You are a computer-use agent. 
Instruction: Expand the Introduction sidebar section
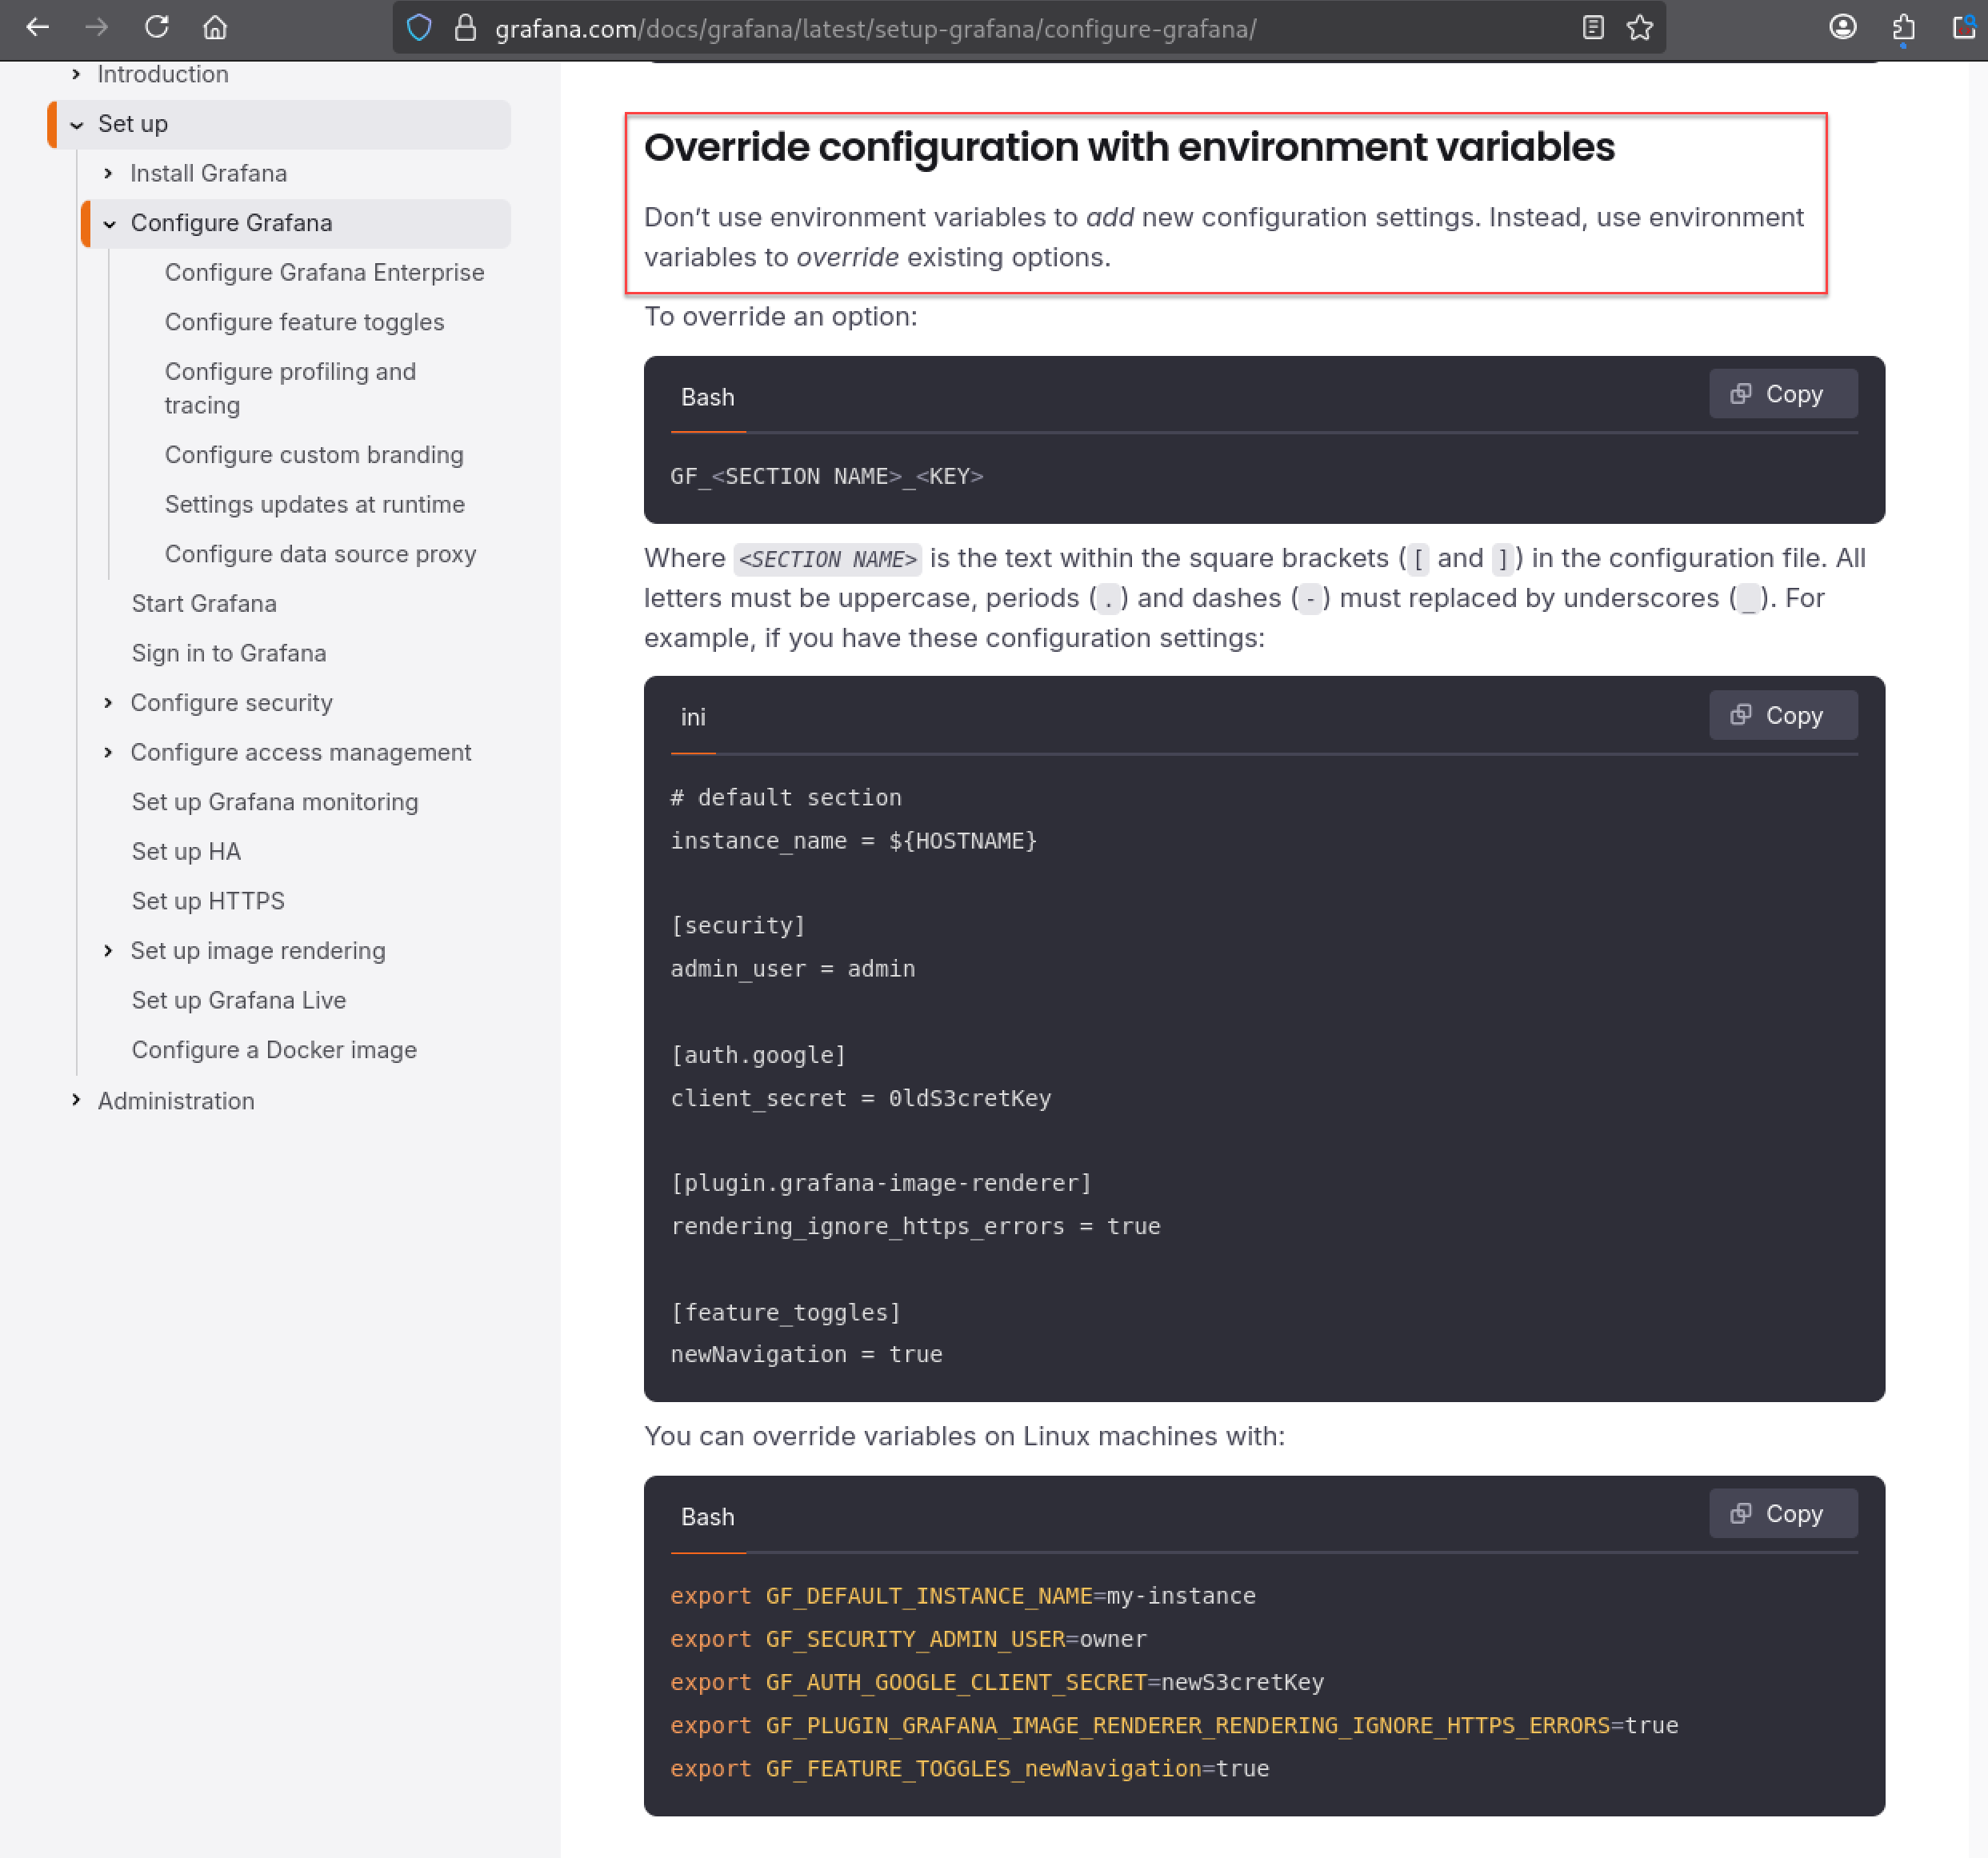coord(76,74)
